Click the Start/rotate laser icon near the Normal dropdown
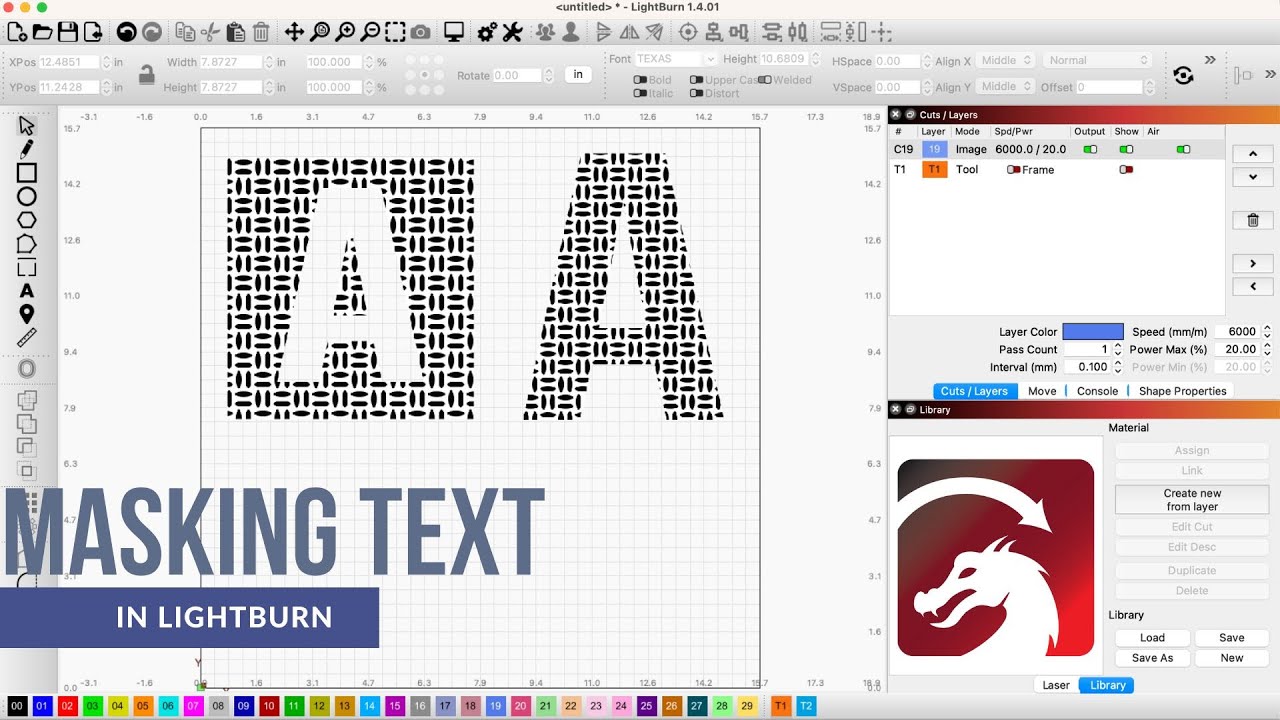Screen dimensions: 1280x720 click(x=1184, y=75)
